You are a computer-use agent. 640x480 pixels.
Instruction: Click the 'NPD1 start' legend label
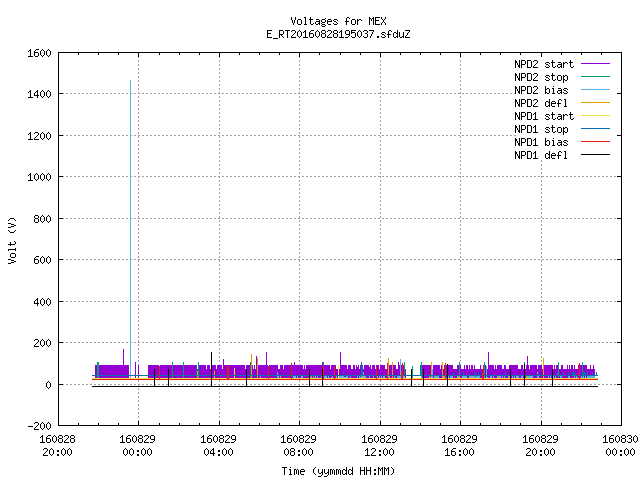coord(544,116)
